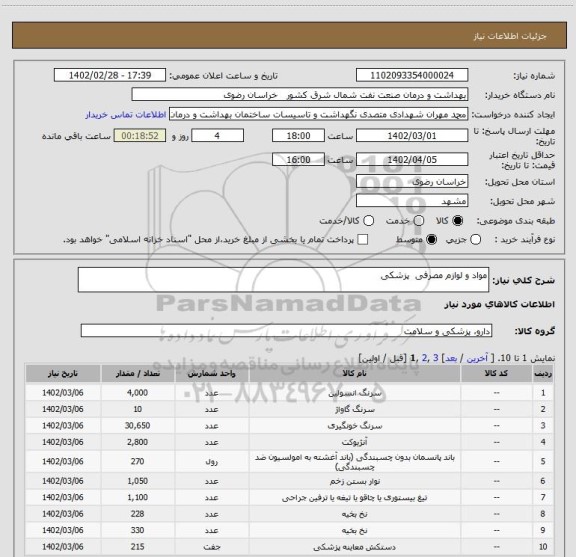Select the خدمت radio button
The width and height of the screenshot is (576, 557).
click(419, 221)
